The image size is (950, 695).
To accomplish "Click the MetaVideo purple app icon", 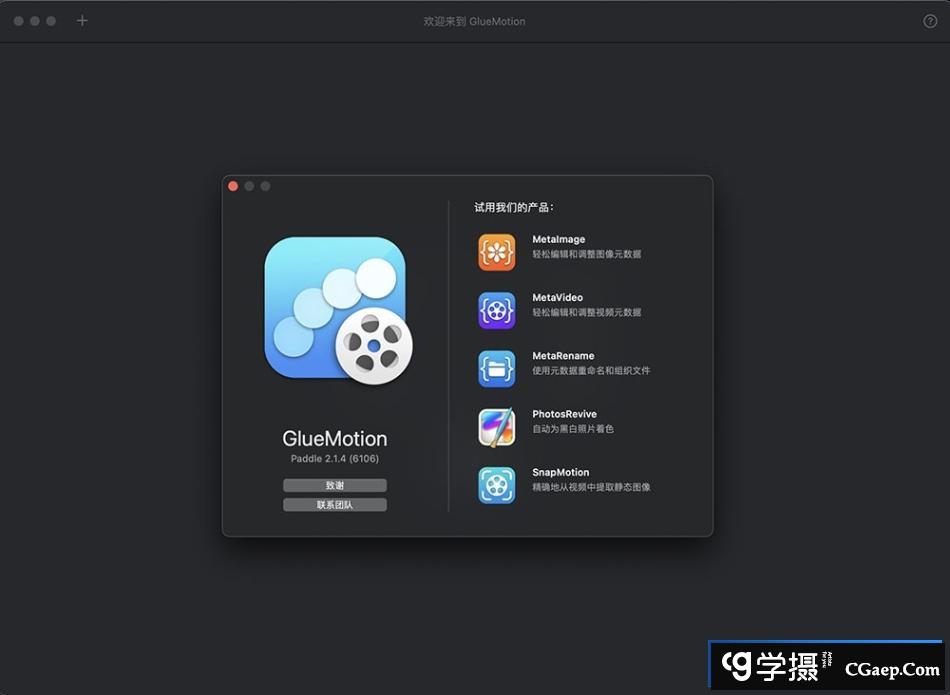I will tap(497, 311).
